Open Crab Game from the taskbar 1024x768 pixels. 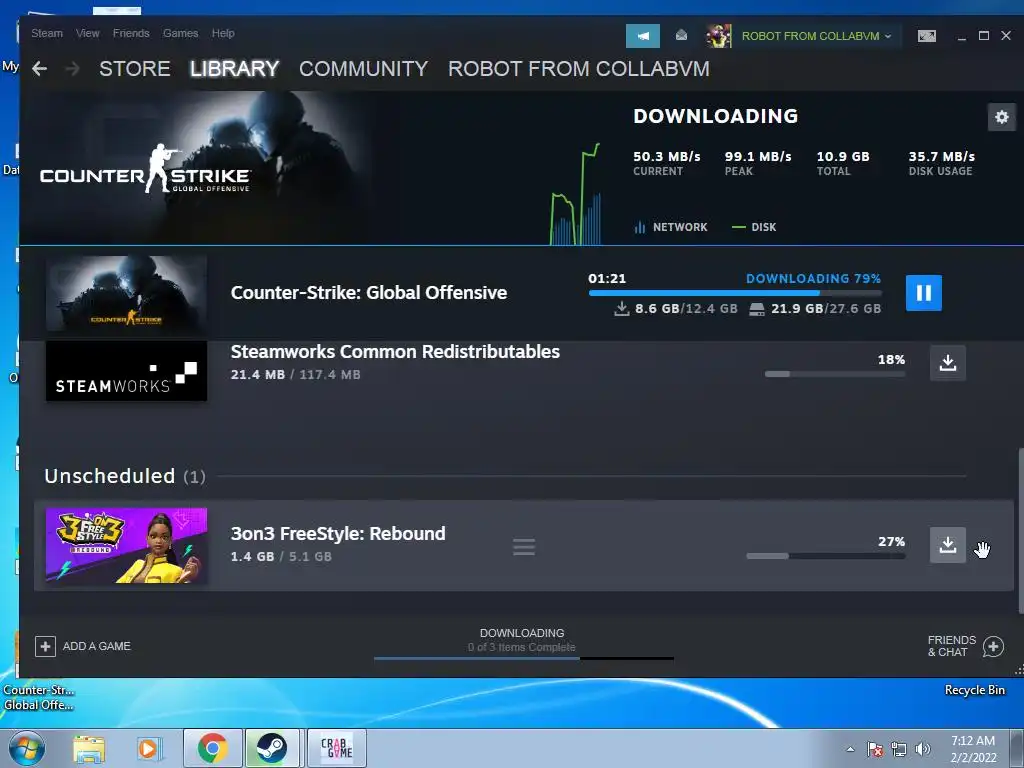[x=336, y=748]
